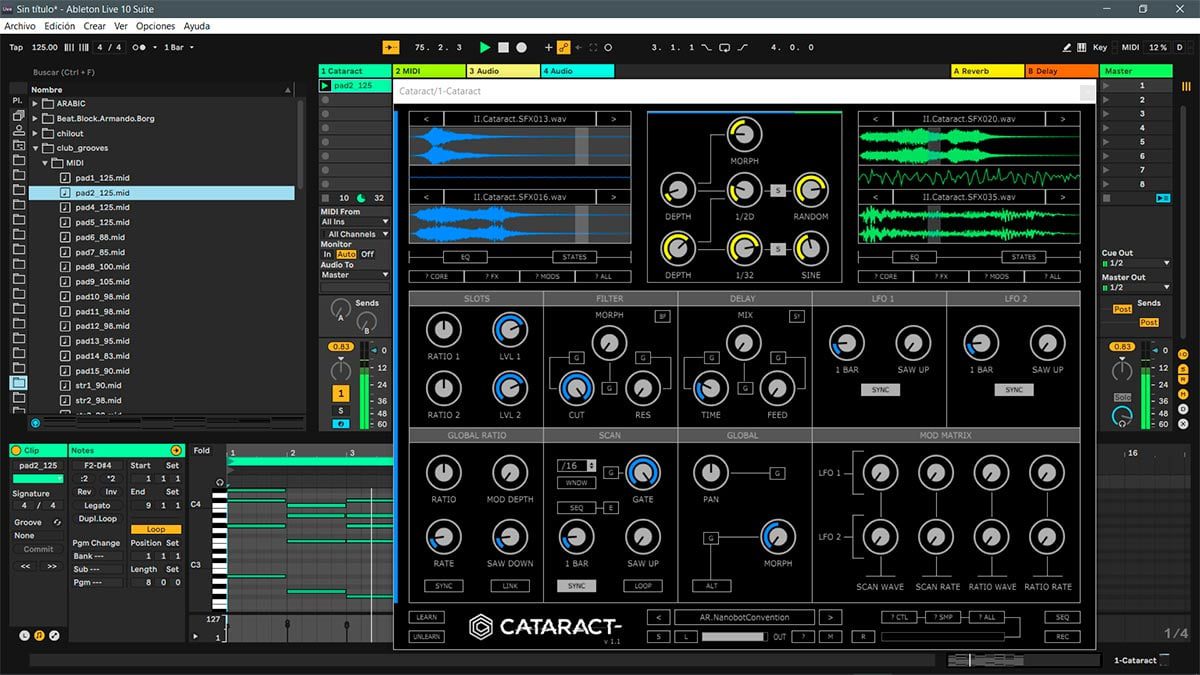Click the left EQ button in Cataract
The image size is (1200, 675).
tap(465, 257)
